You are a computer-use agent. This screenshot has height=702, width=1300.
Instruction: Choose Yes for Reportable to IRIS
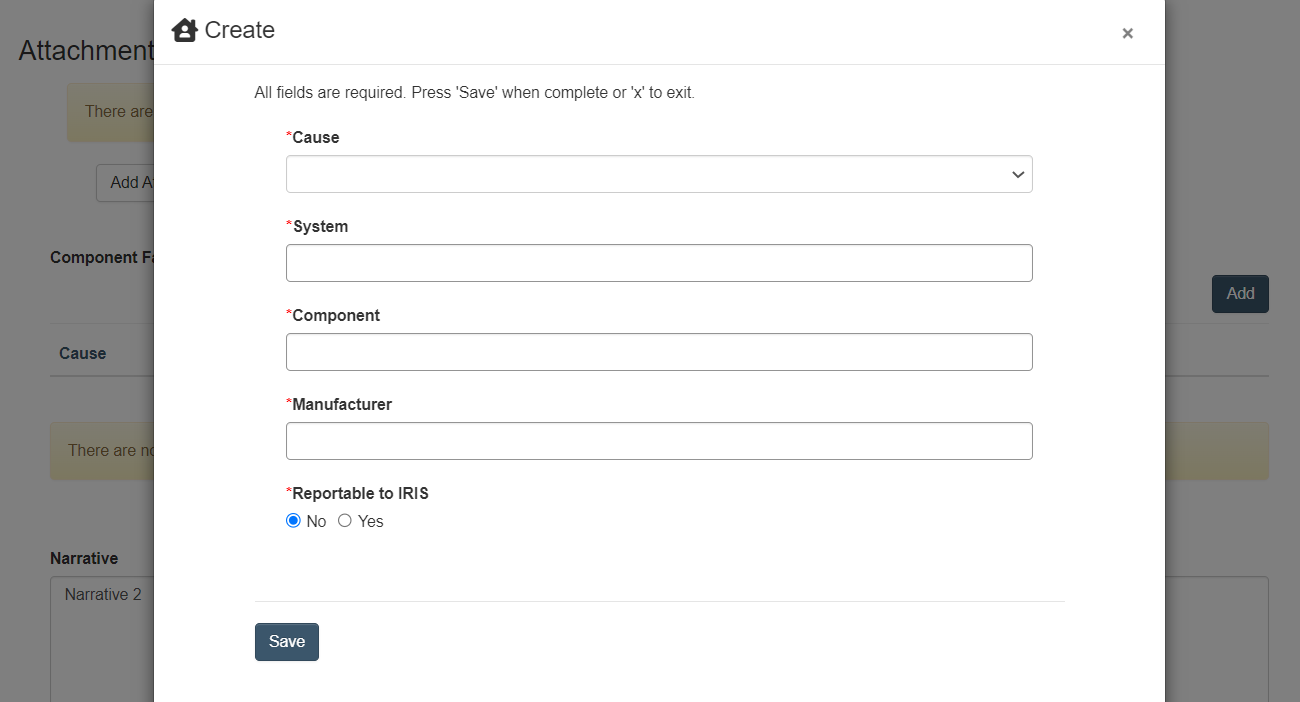[345, 521]
